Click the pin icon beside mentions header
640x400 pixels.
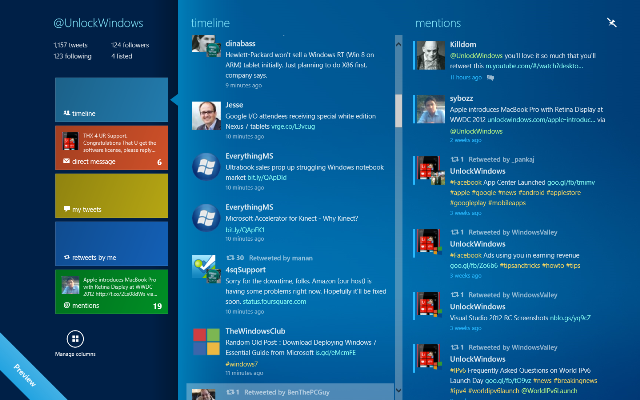click(611, 22)
